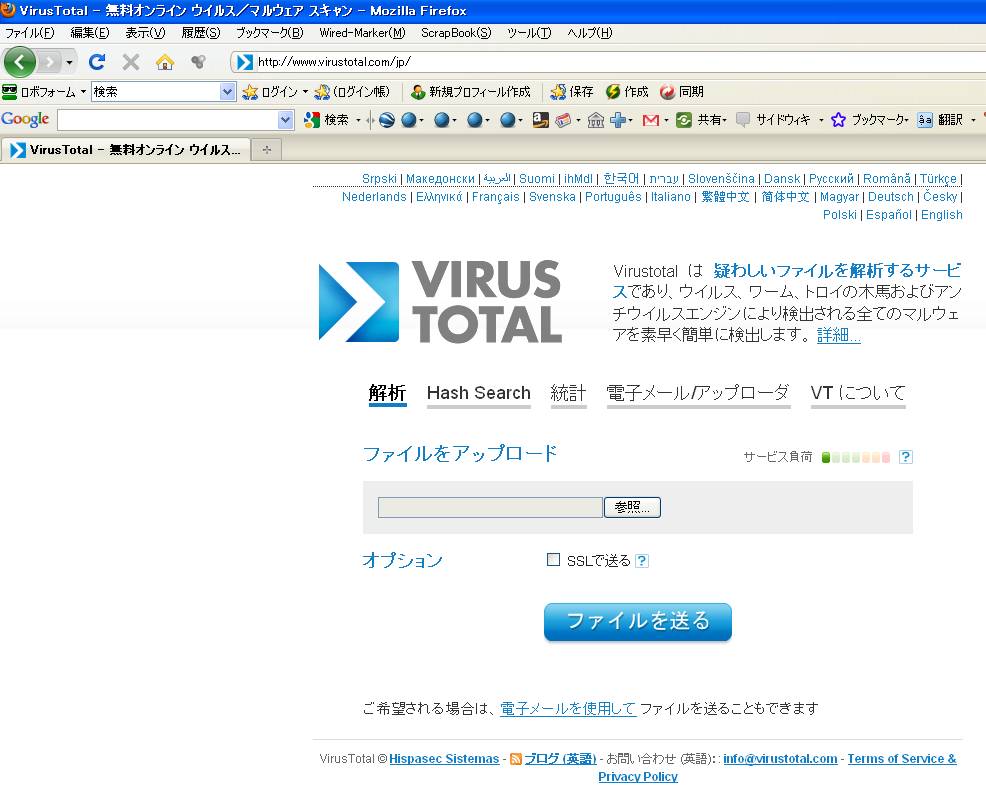
Task: Click the RoboForm 保存 button
Action: pyautogui.click(x=572, y=92)
